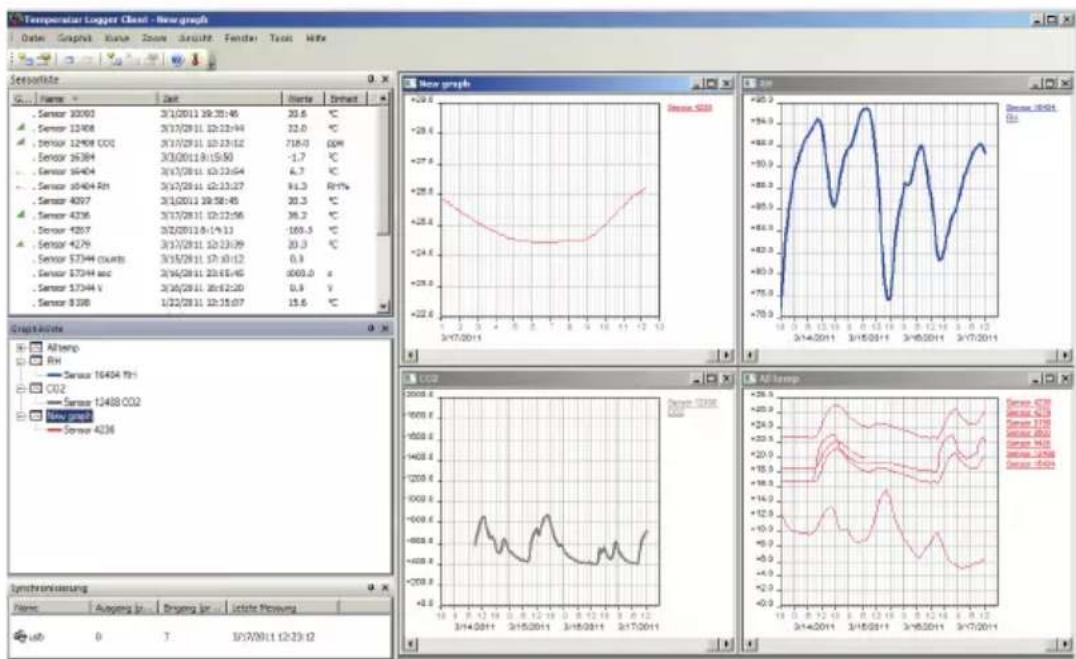Click the blue window toolbar icon
The width and height of the screenshot is (1076, 659).
point(69,60)
